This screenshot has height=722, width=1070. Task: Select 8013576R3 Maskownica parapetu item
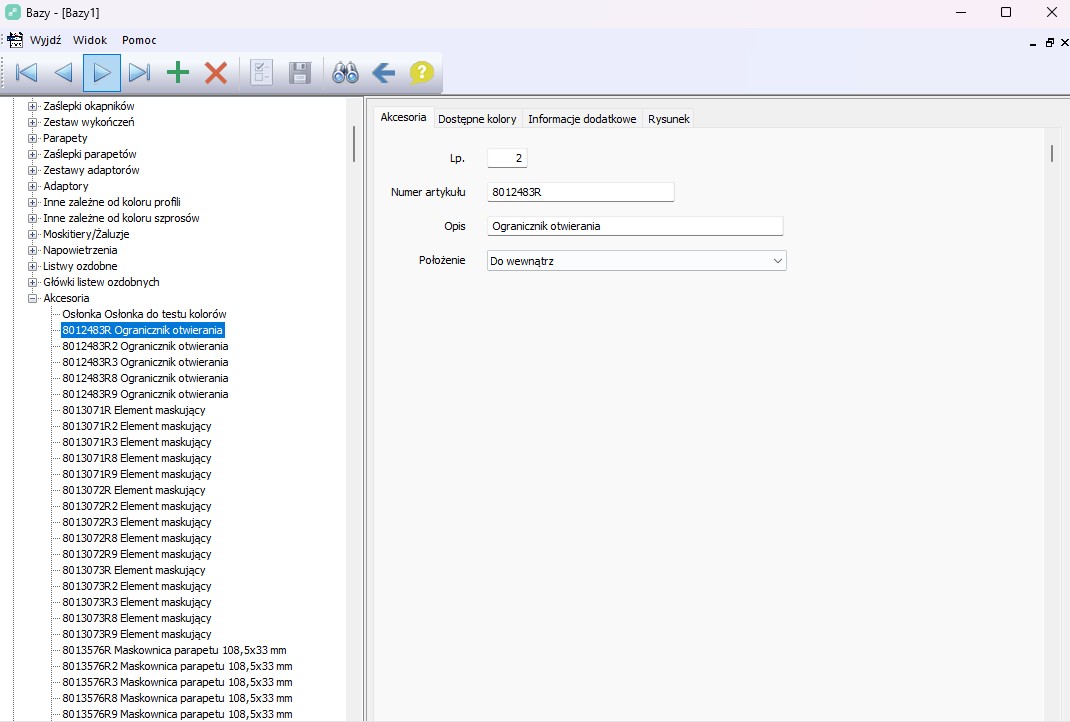[x=177, y=682]
